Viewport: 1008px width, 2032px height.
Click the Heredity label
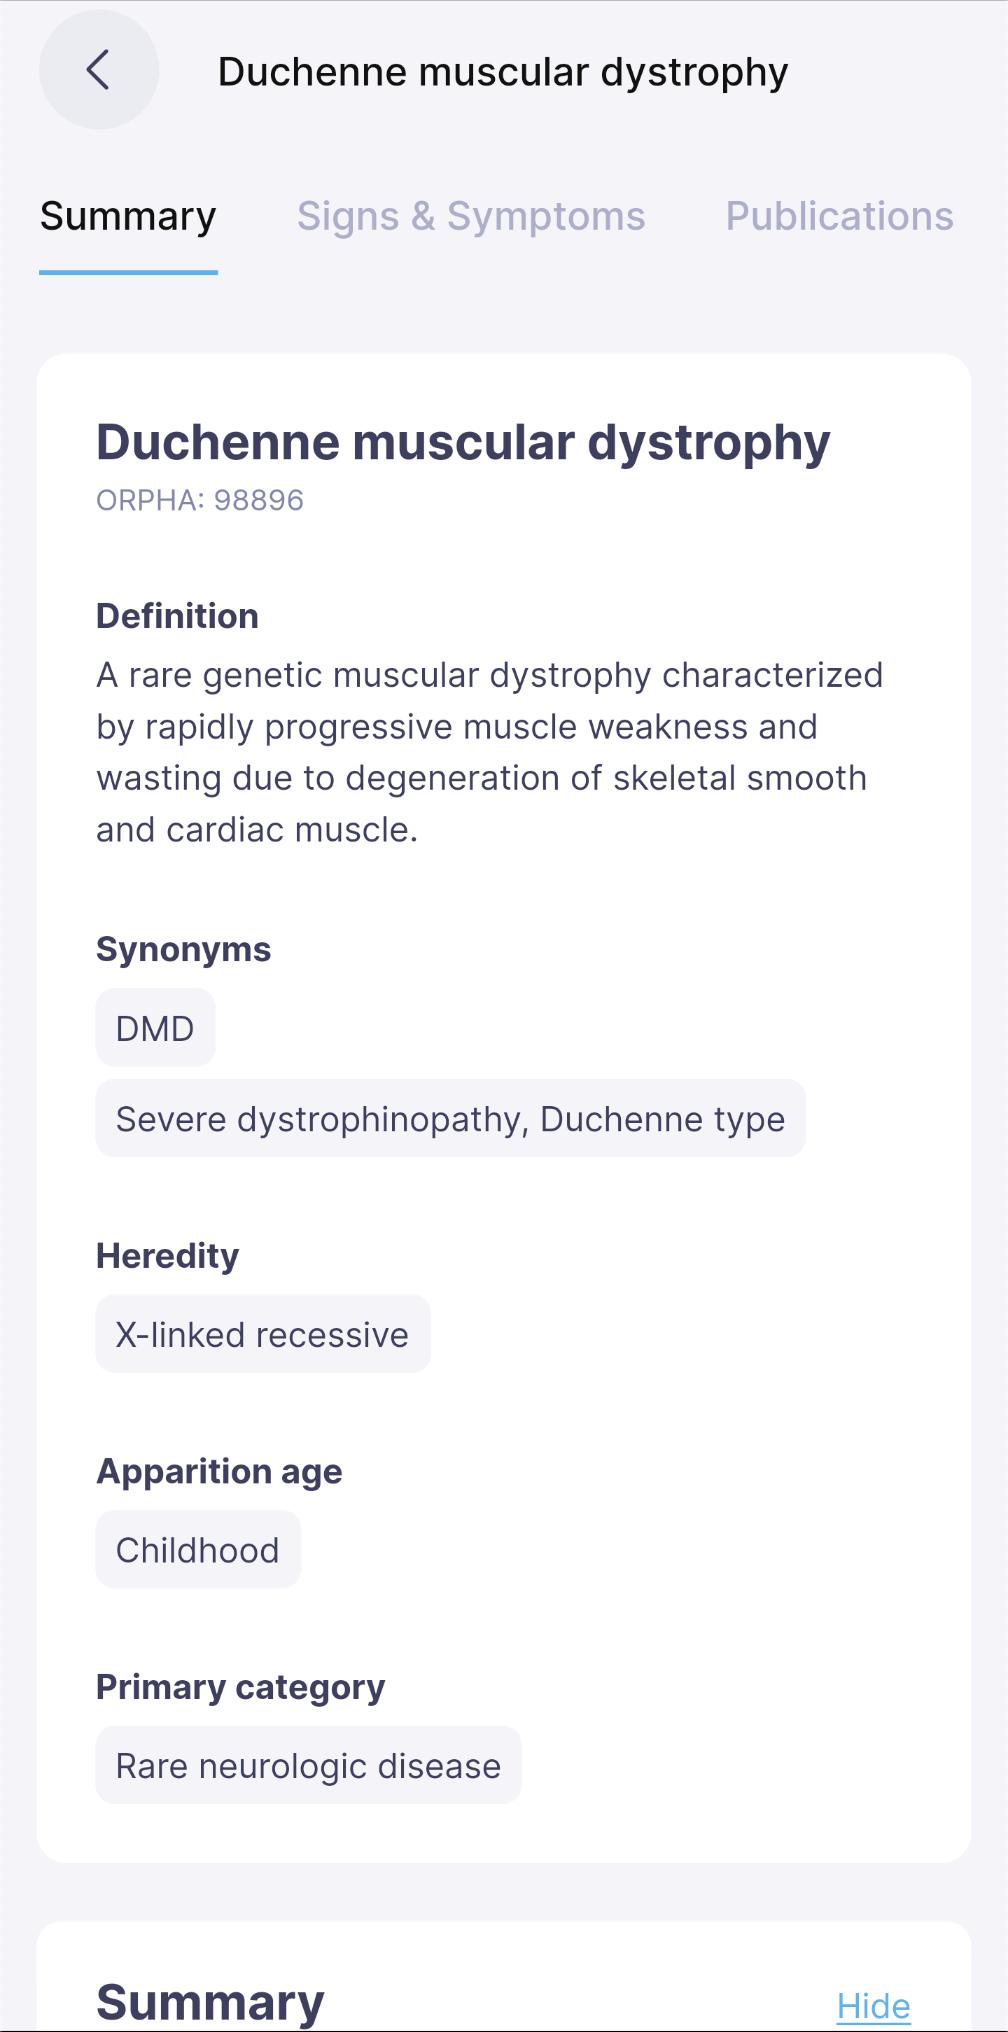[167, 1256]
